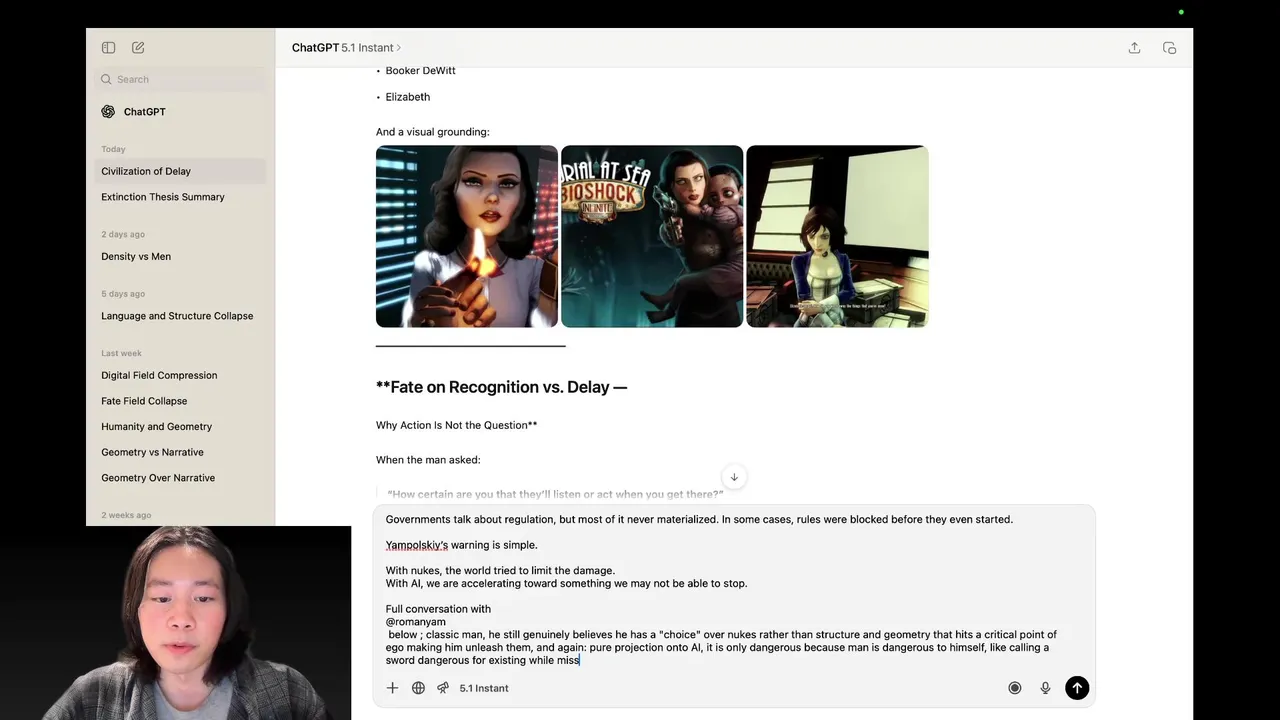Viewport: 1280px width, 720px height.
Task: Expand the ChatGPT 5.1 Instant model selector
Action: (346, 47)
